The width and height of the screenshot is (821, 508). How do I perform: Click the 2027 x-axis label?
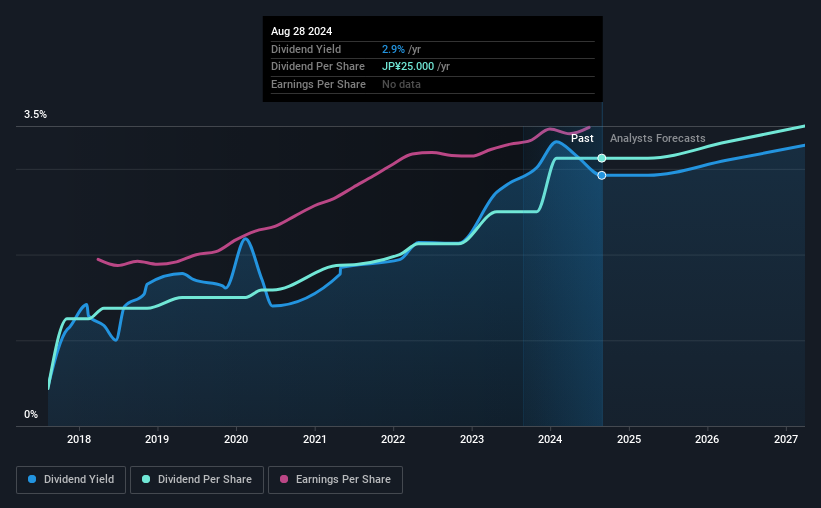[x=786, y=439]
